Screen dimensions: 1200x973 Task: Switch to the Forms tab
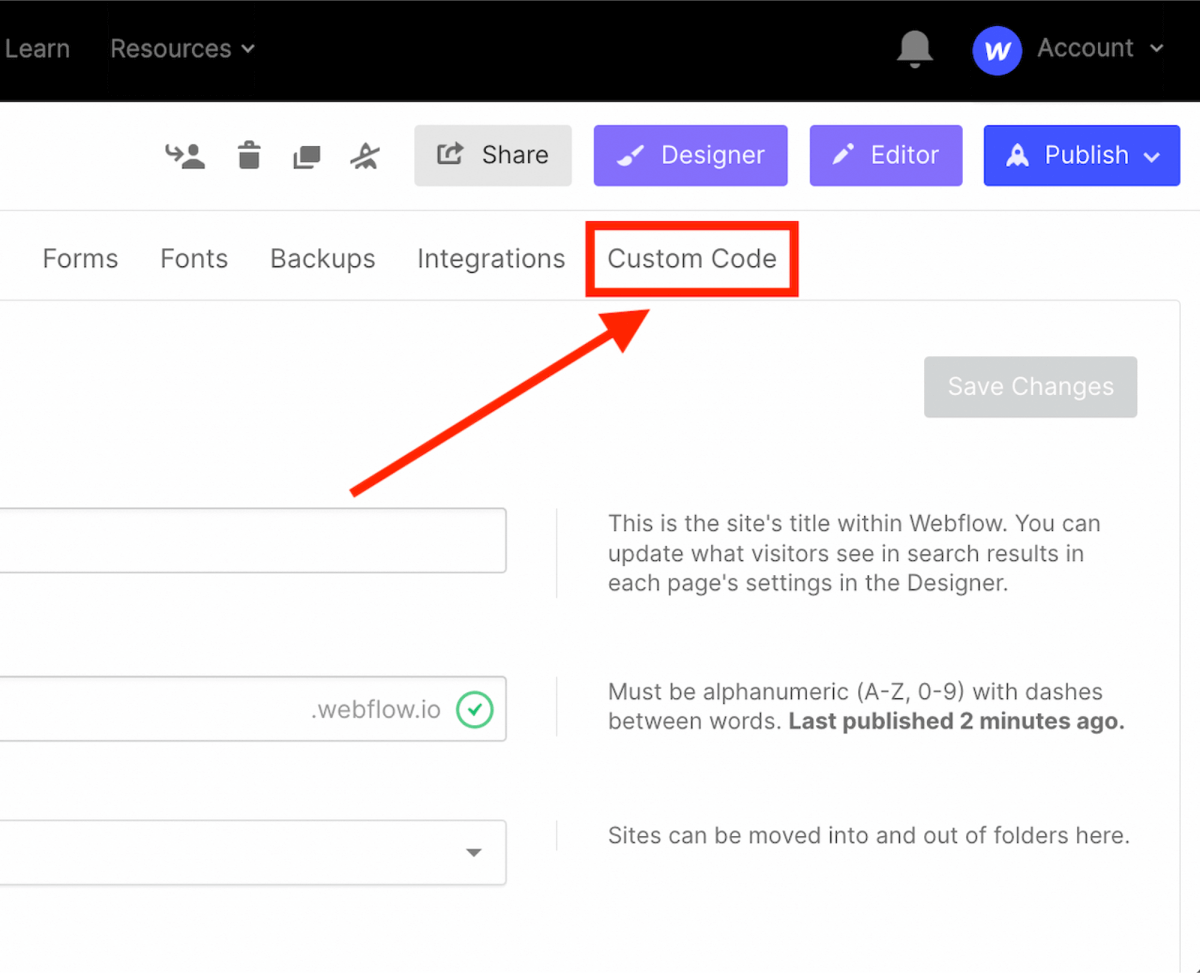coord(80,259)
